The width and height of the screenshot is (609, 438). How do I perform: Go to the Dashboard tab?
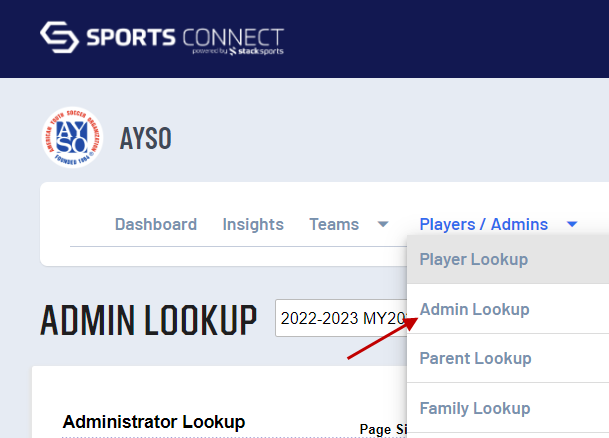coord(156,224)
